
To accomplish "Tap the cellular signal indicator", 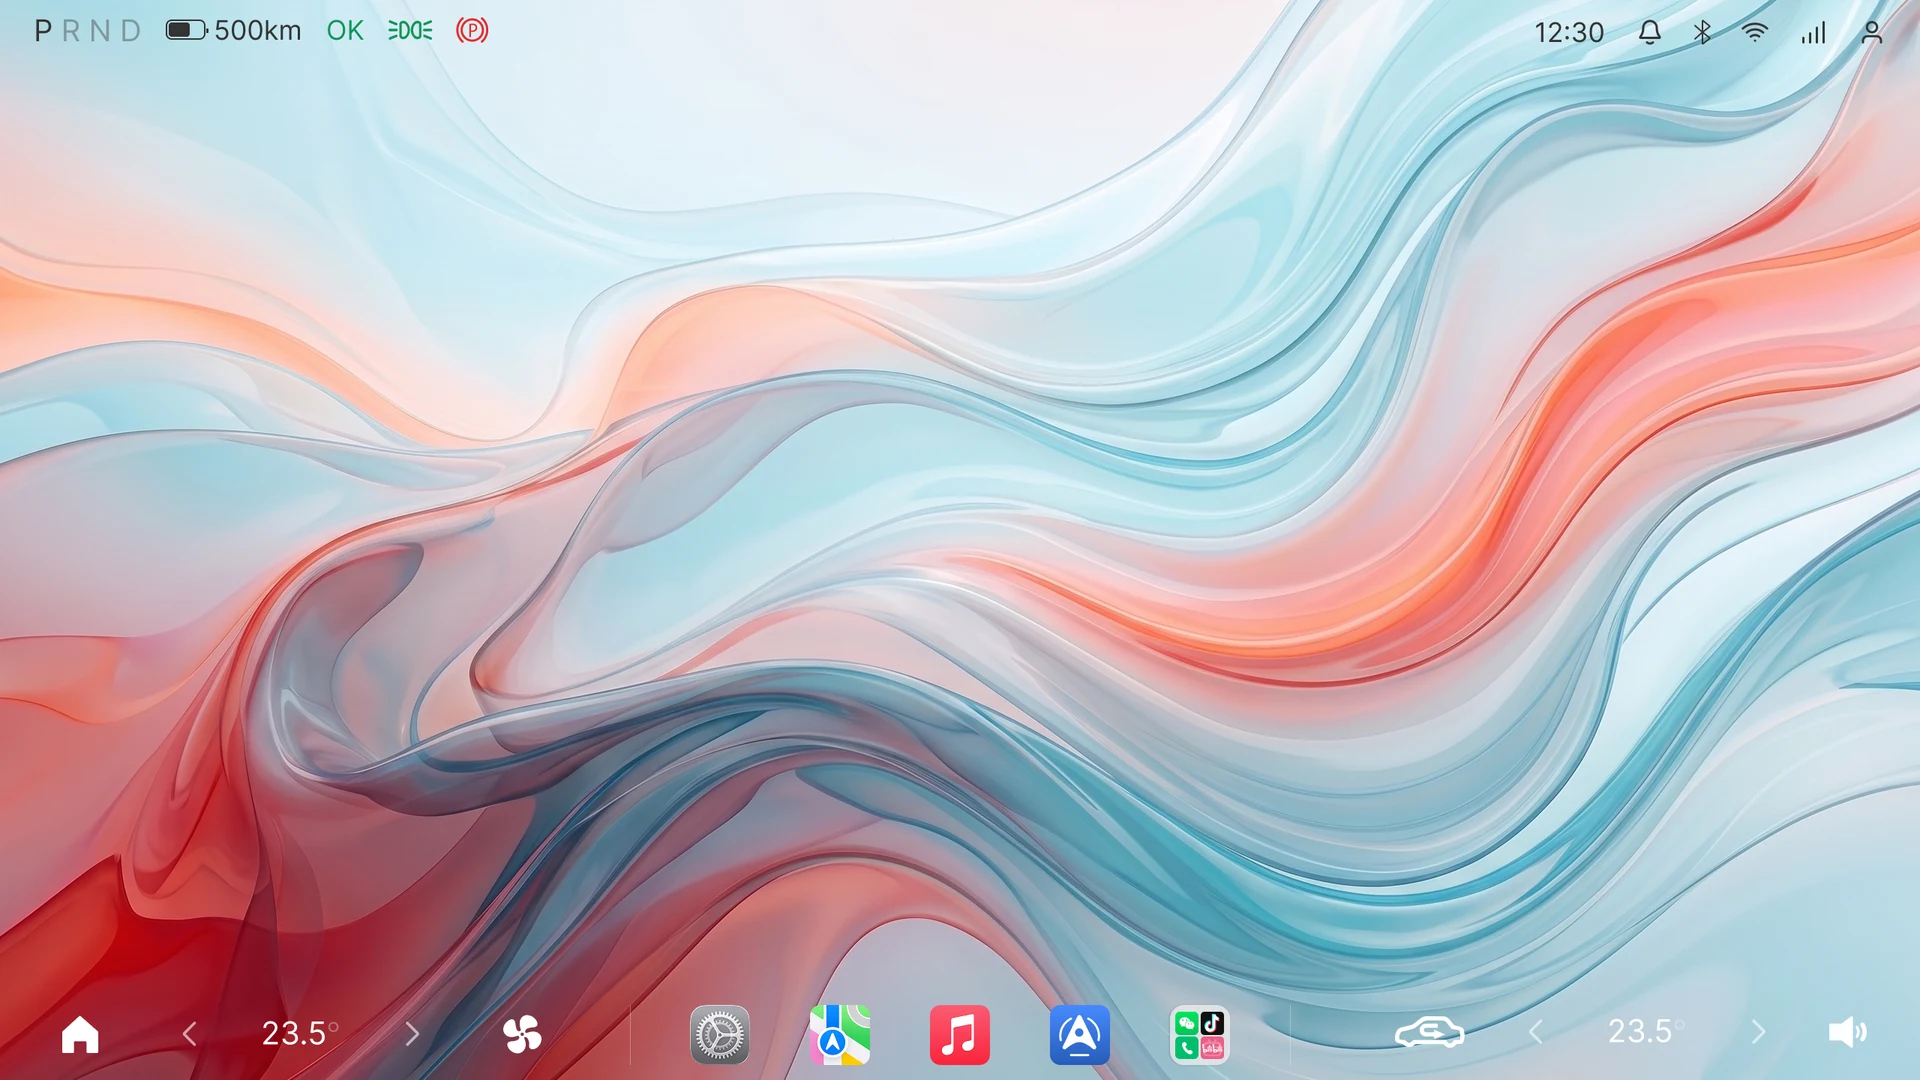I will 1813,33.
